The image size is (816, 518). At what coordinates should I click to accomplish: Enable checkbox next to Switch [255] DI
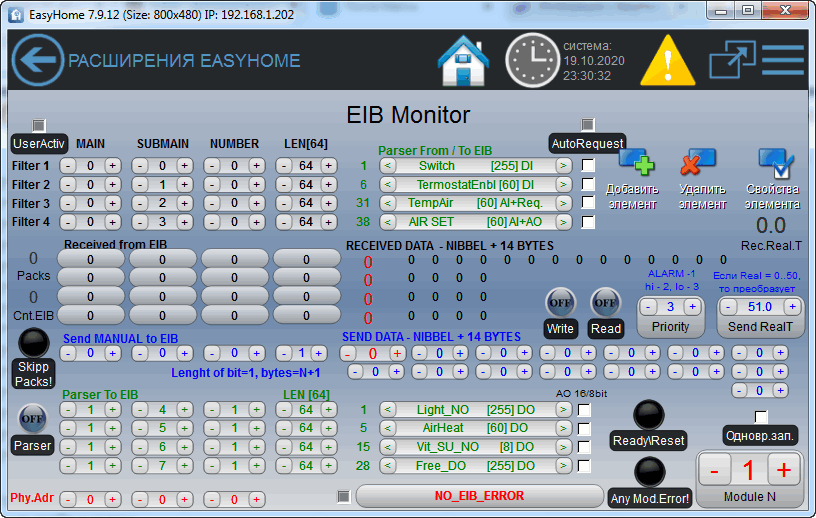[x=588, y=165]
